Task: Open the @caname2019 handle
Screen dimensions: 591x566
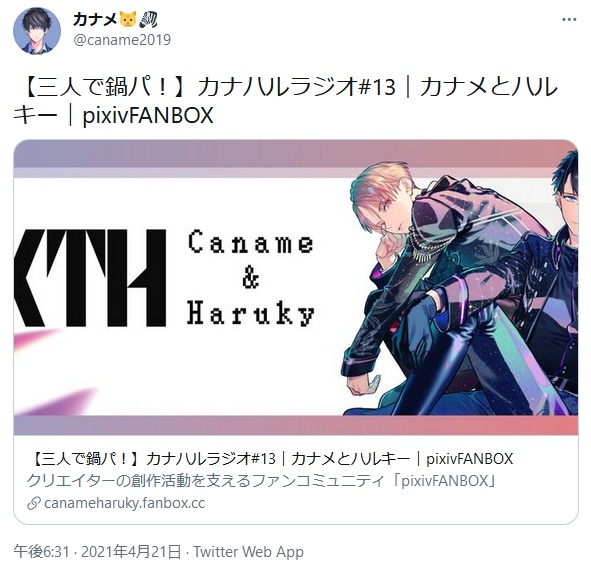Action: (122, 40)
